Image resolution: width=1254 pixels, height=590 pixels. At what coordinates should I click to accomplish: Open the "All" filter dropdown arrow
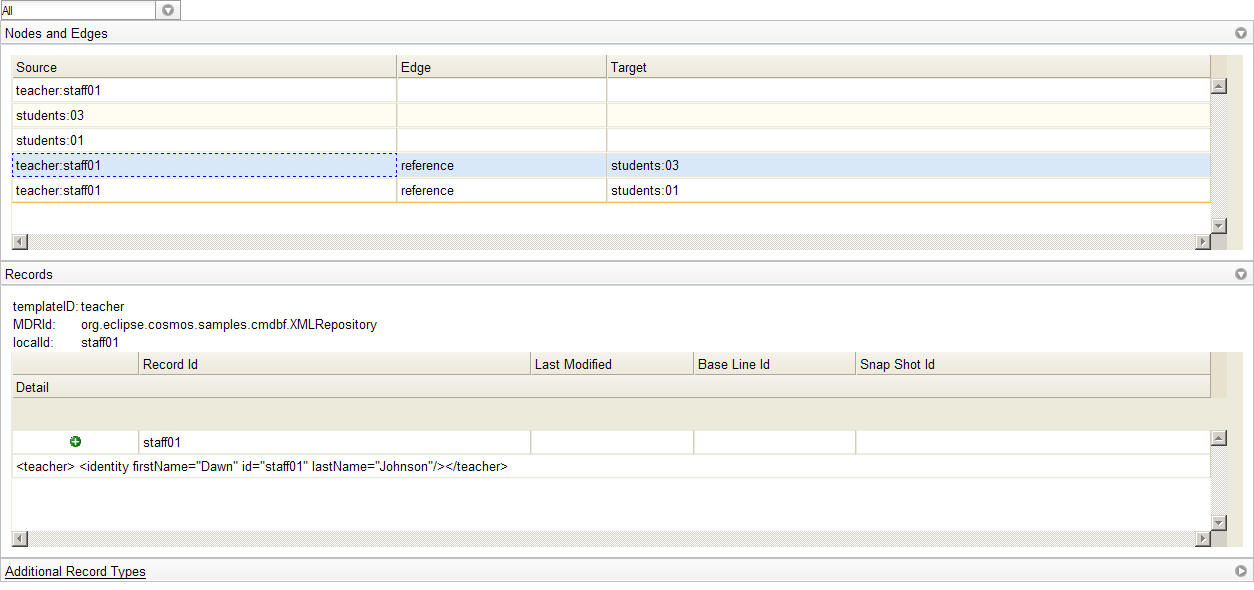click(x=168, y=10)
